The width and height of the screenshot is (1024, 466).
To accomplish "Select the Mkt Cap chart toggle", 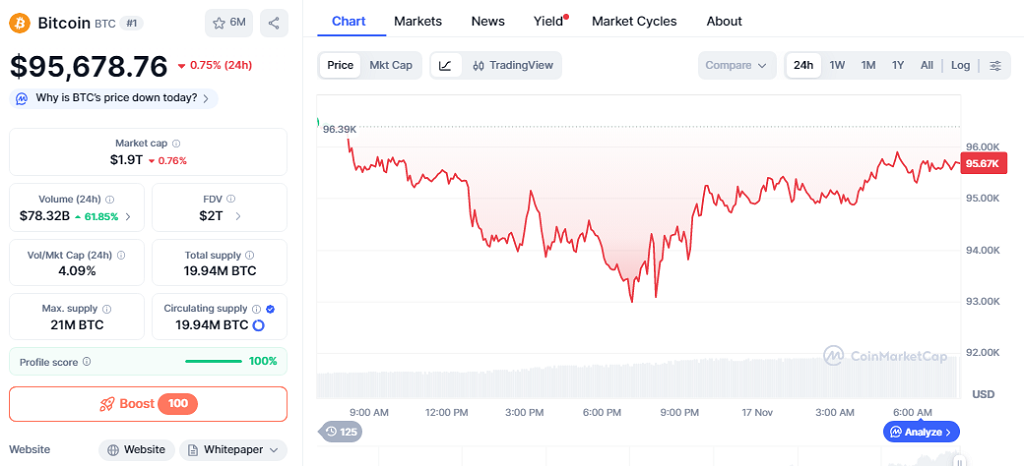I will pos(391,65).
